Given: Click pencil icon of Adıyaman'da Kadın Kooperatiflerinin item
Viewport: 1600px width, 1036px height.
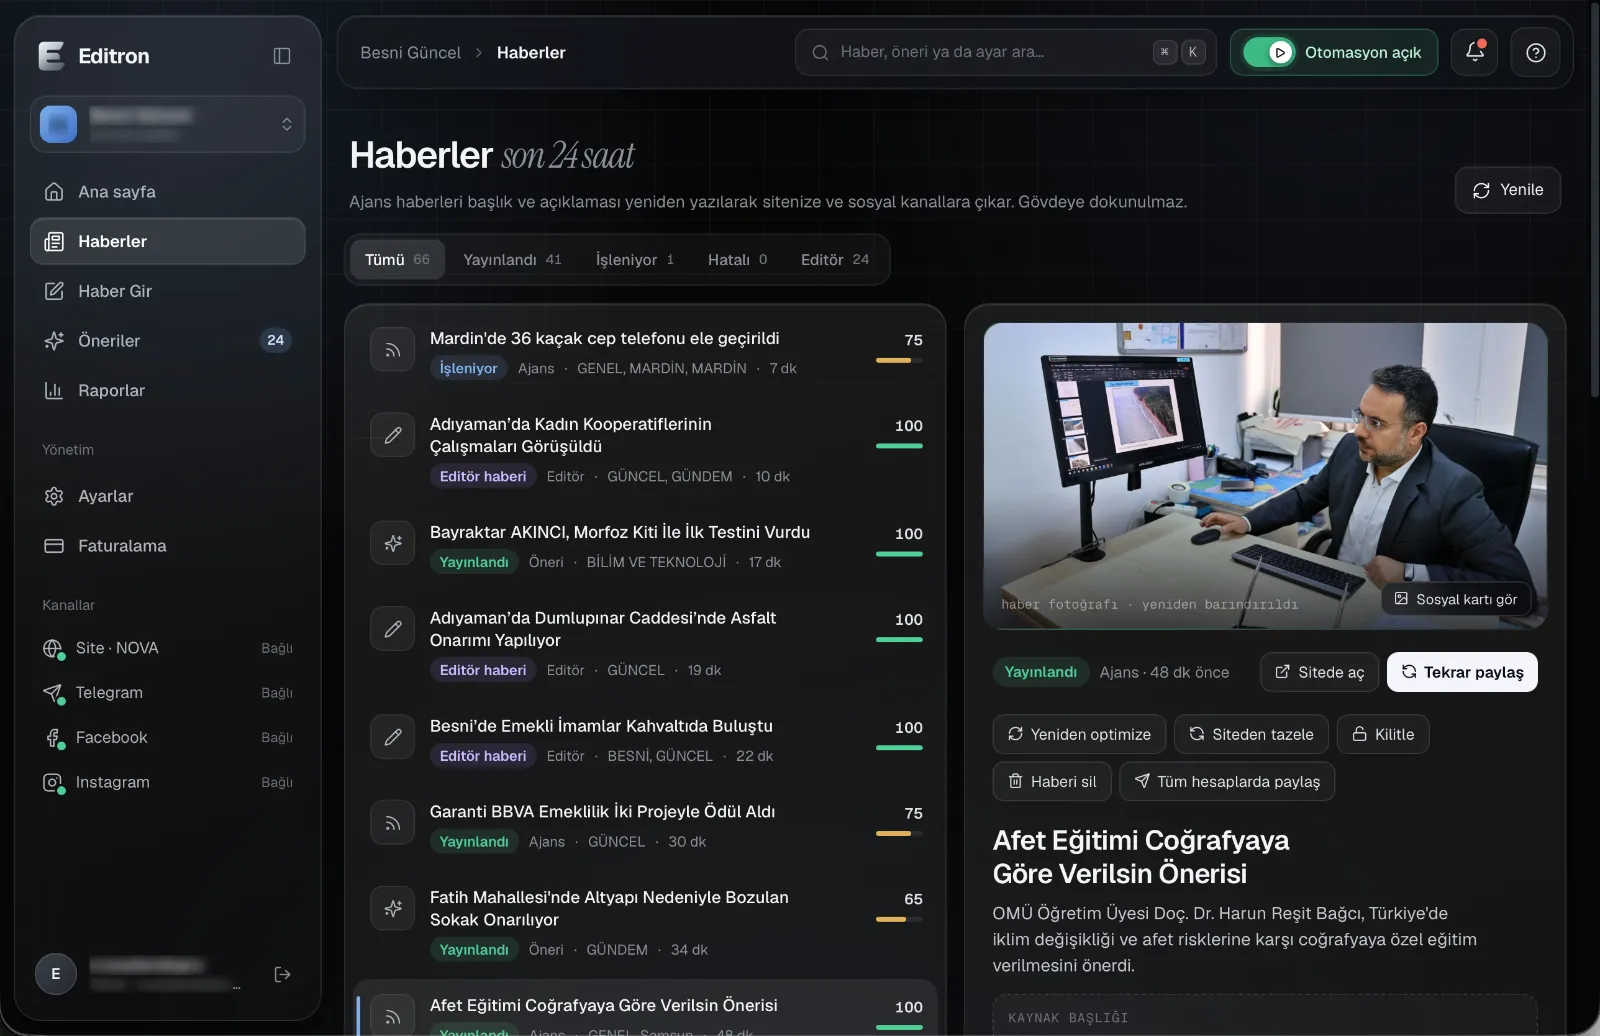Looking at the screenshot, I should coord(393,435).
